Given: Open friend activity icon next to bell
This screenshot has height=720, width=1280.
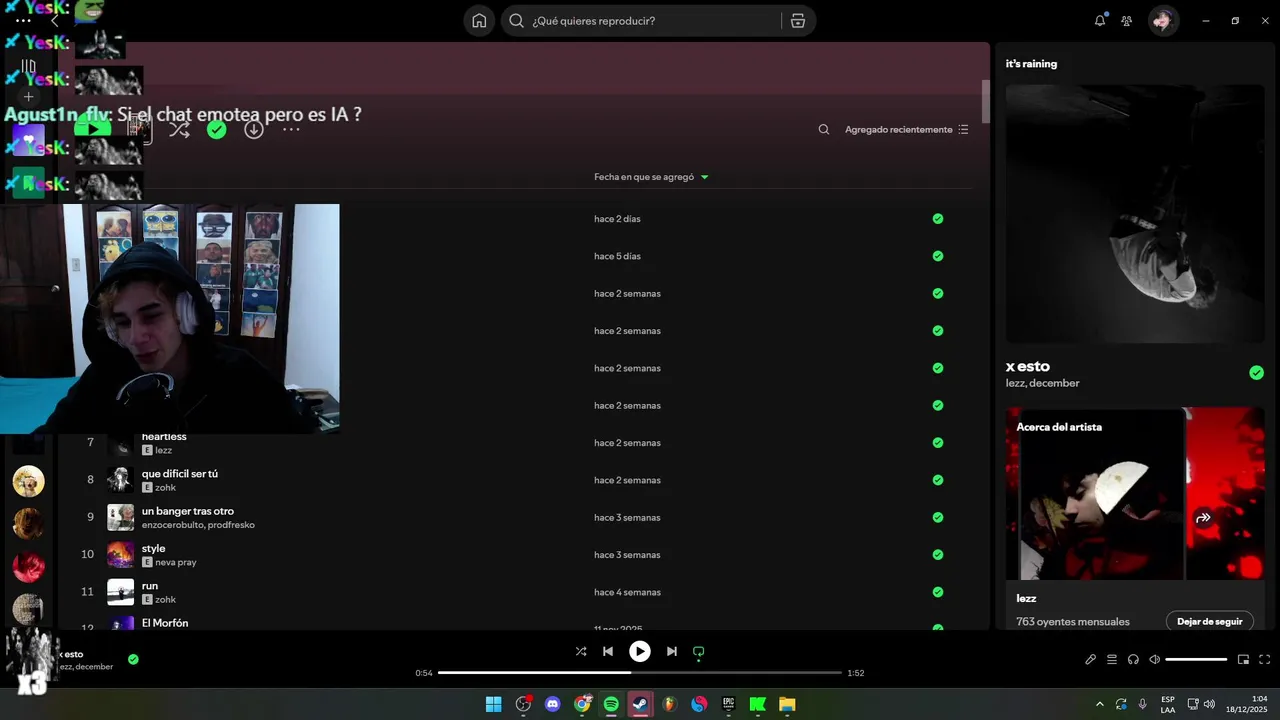Looking at the screenshot, I should (x=1127, y=20).
